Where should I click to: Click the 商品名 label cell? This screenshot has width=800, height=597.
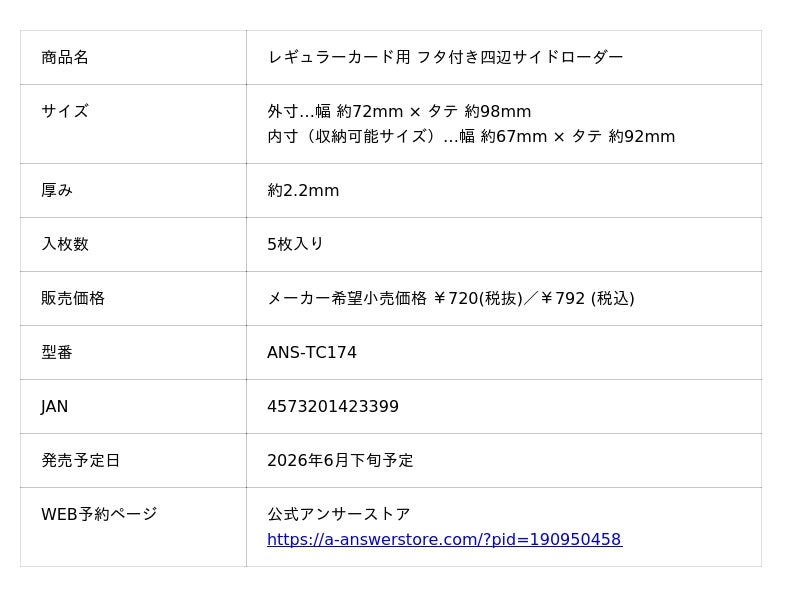(x=65, y=57)
